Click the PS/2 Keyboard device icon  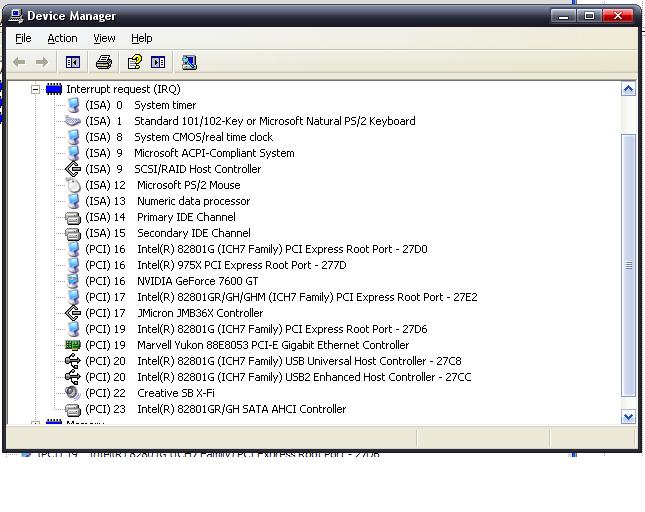click(73, 121)
